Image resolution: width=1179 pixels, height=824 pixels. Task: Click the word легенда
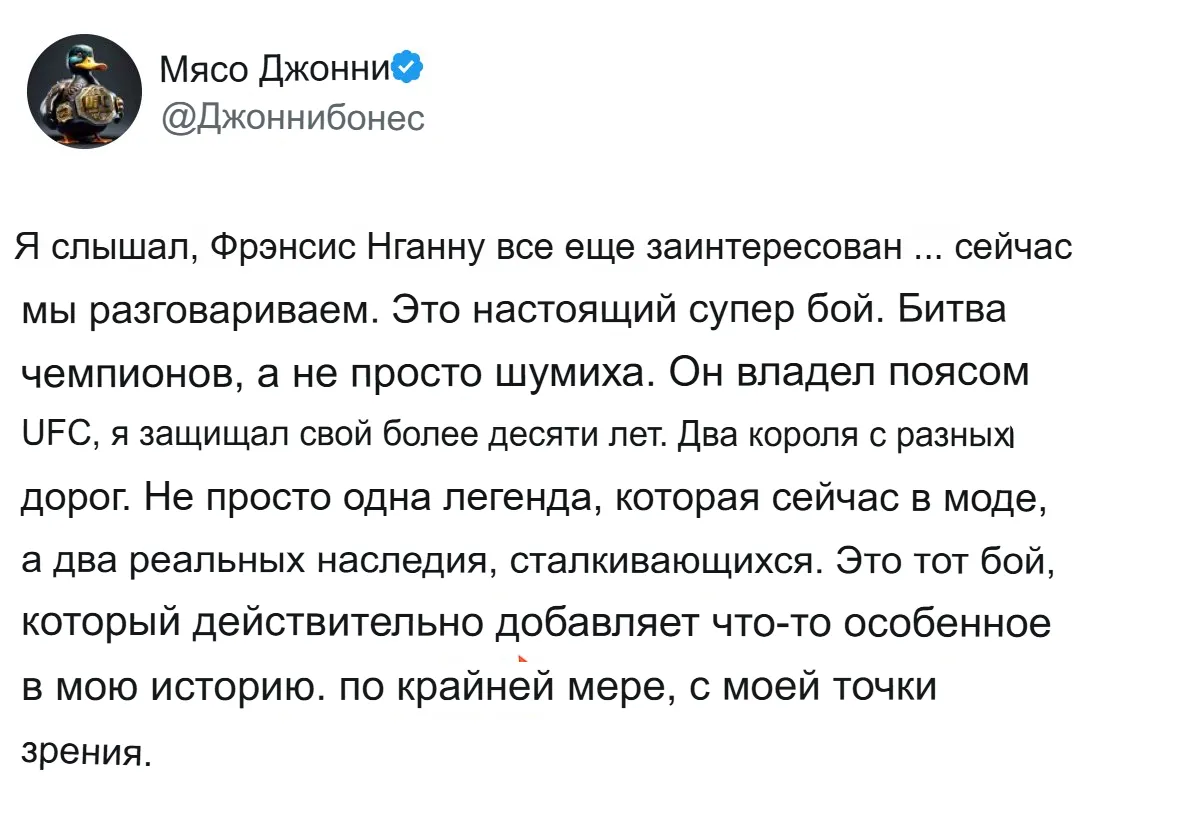pos(525,498)
